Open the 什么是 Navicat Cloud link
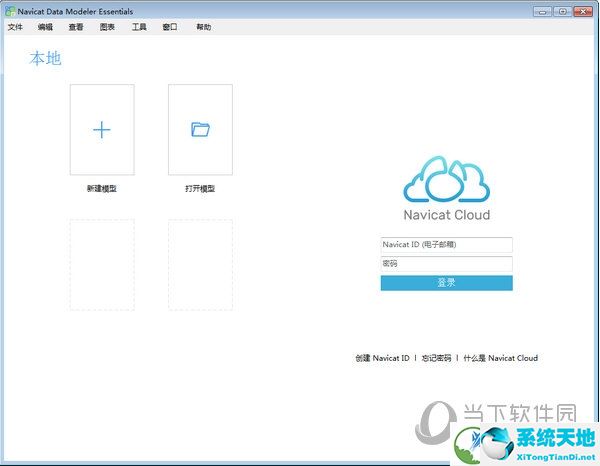The height and width of the screenshot is (466, 600). [500, 358]
